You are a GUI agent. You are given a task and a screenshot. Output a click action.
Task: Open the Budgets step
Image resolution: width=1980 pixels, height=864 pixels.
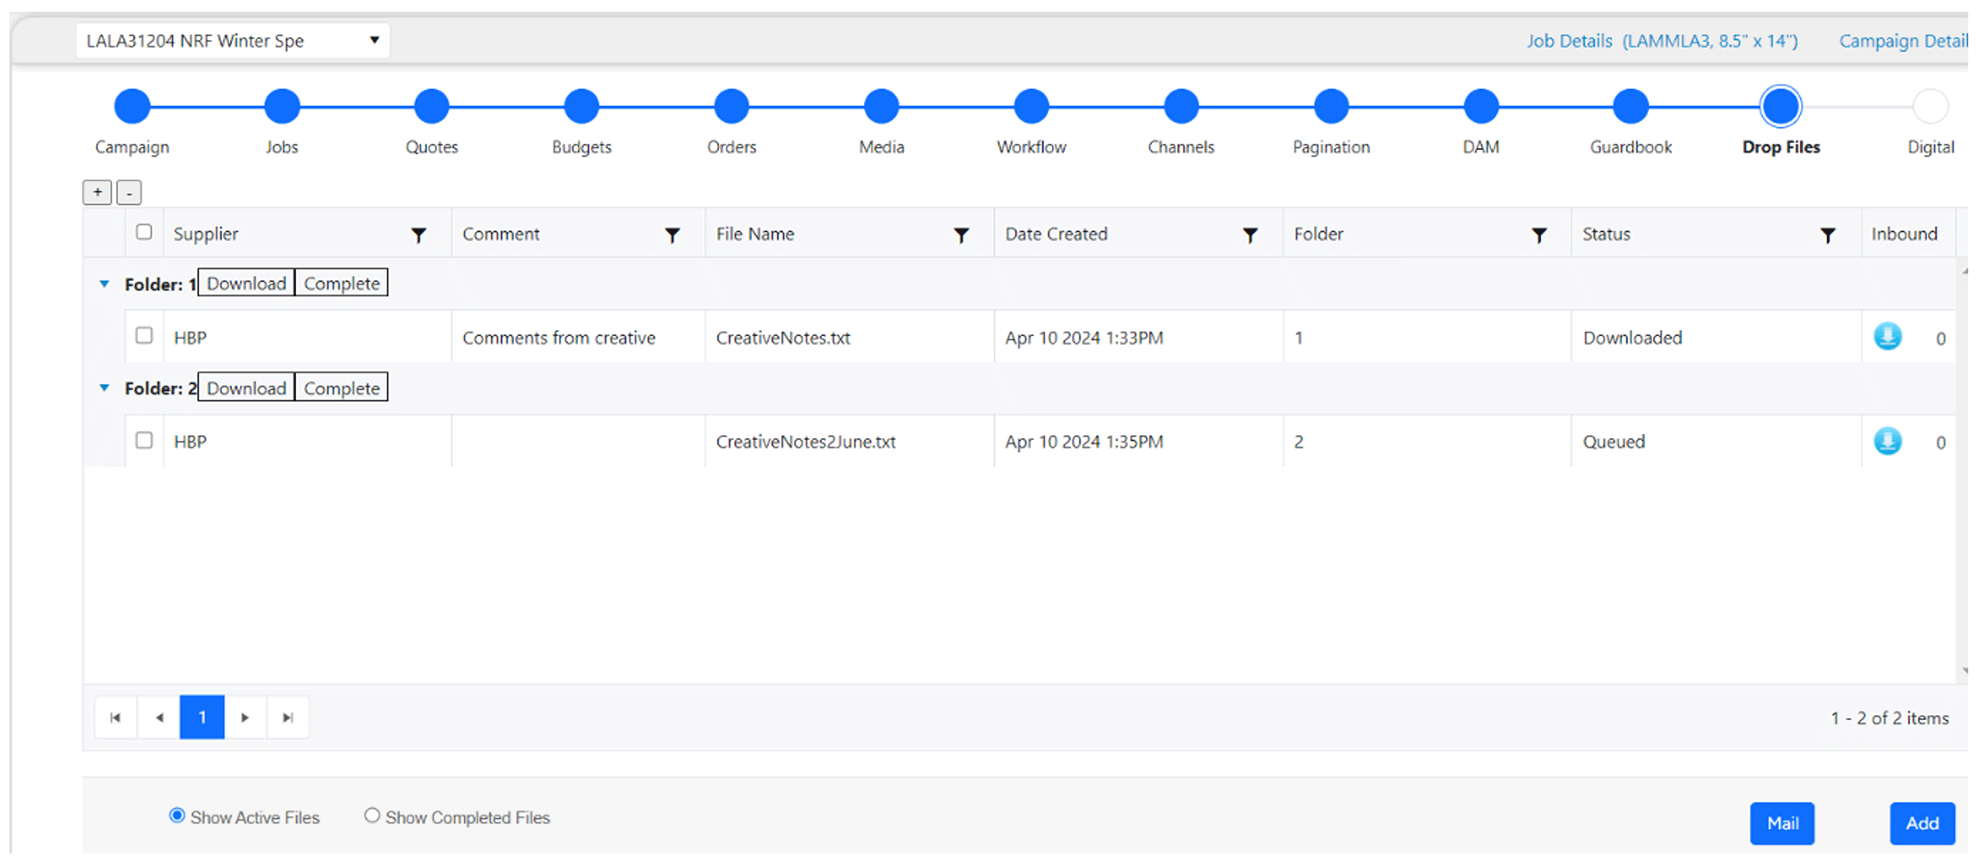point(582,106)
